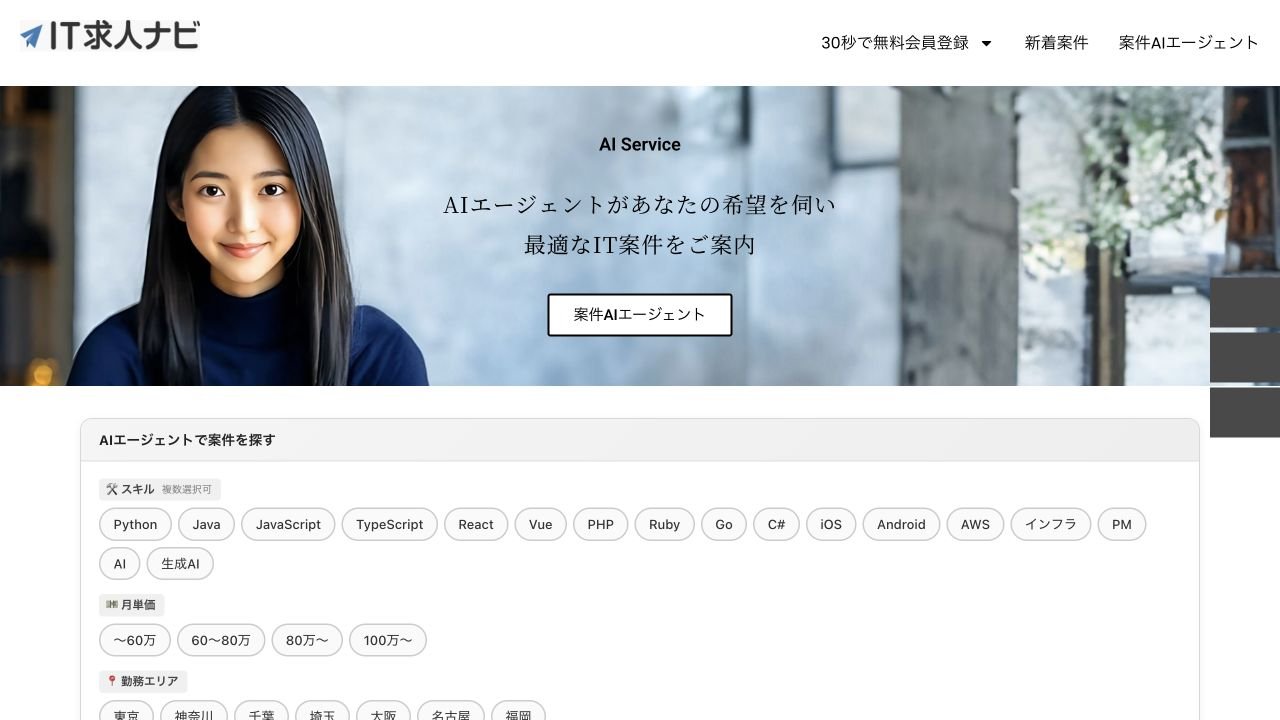The image size is (1280, 720).
Task: Choose the 神奈川 work area chip
Action: [194, 712]
